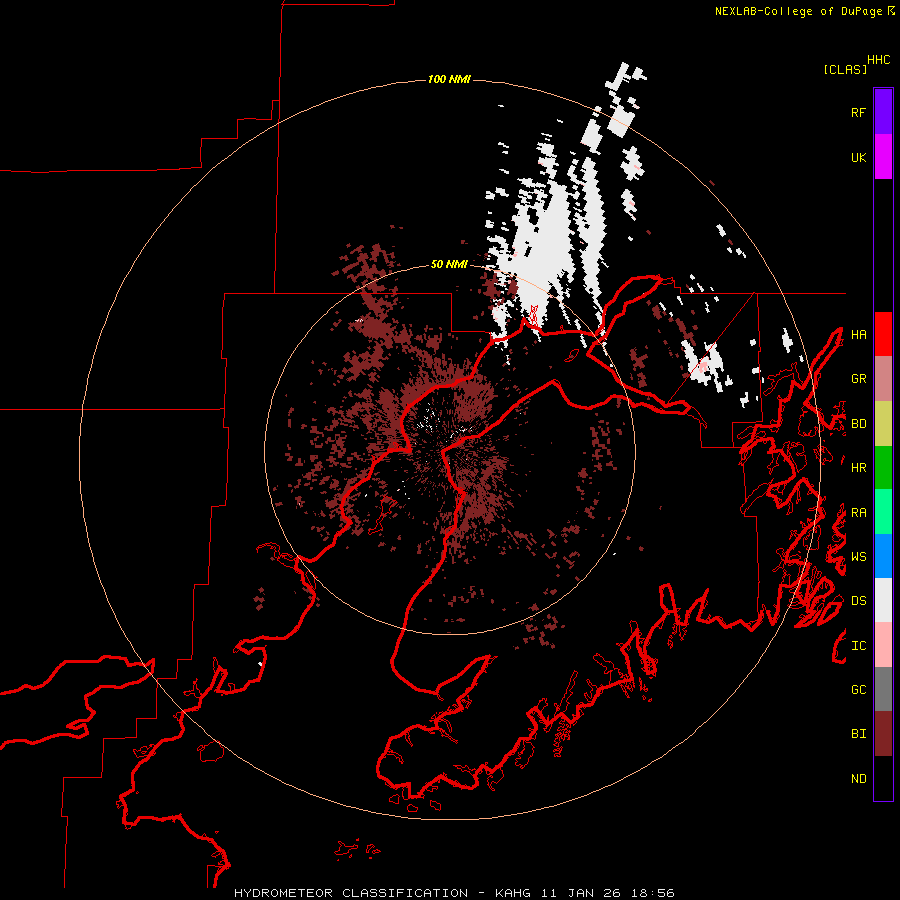900x900 pixels.
Task: Click the RA legend label
Action: [858, 513]
